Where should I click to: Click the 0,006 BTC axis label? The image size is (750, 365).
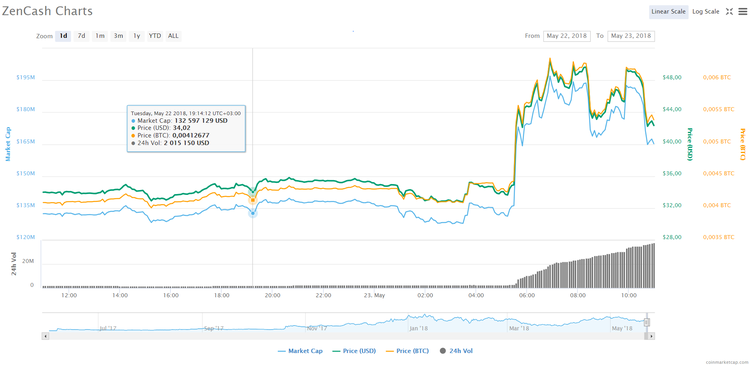click(717, 77)
